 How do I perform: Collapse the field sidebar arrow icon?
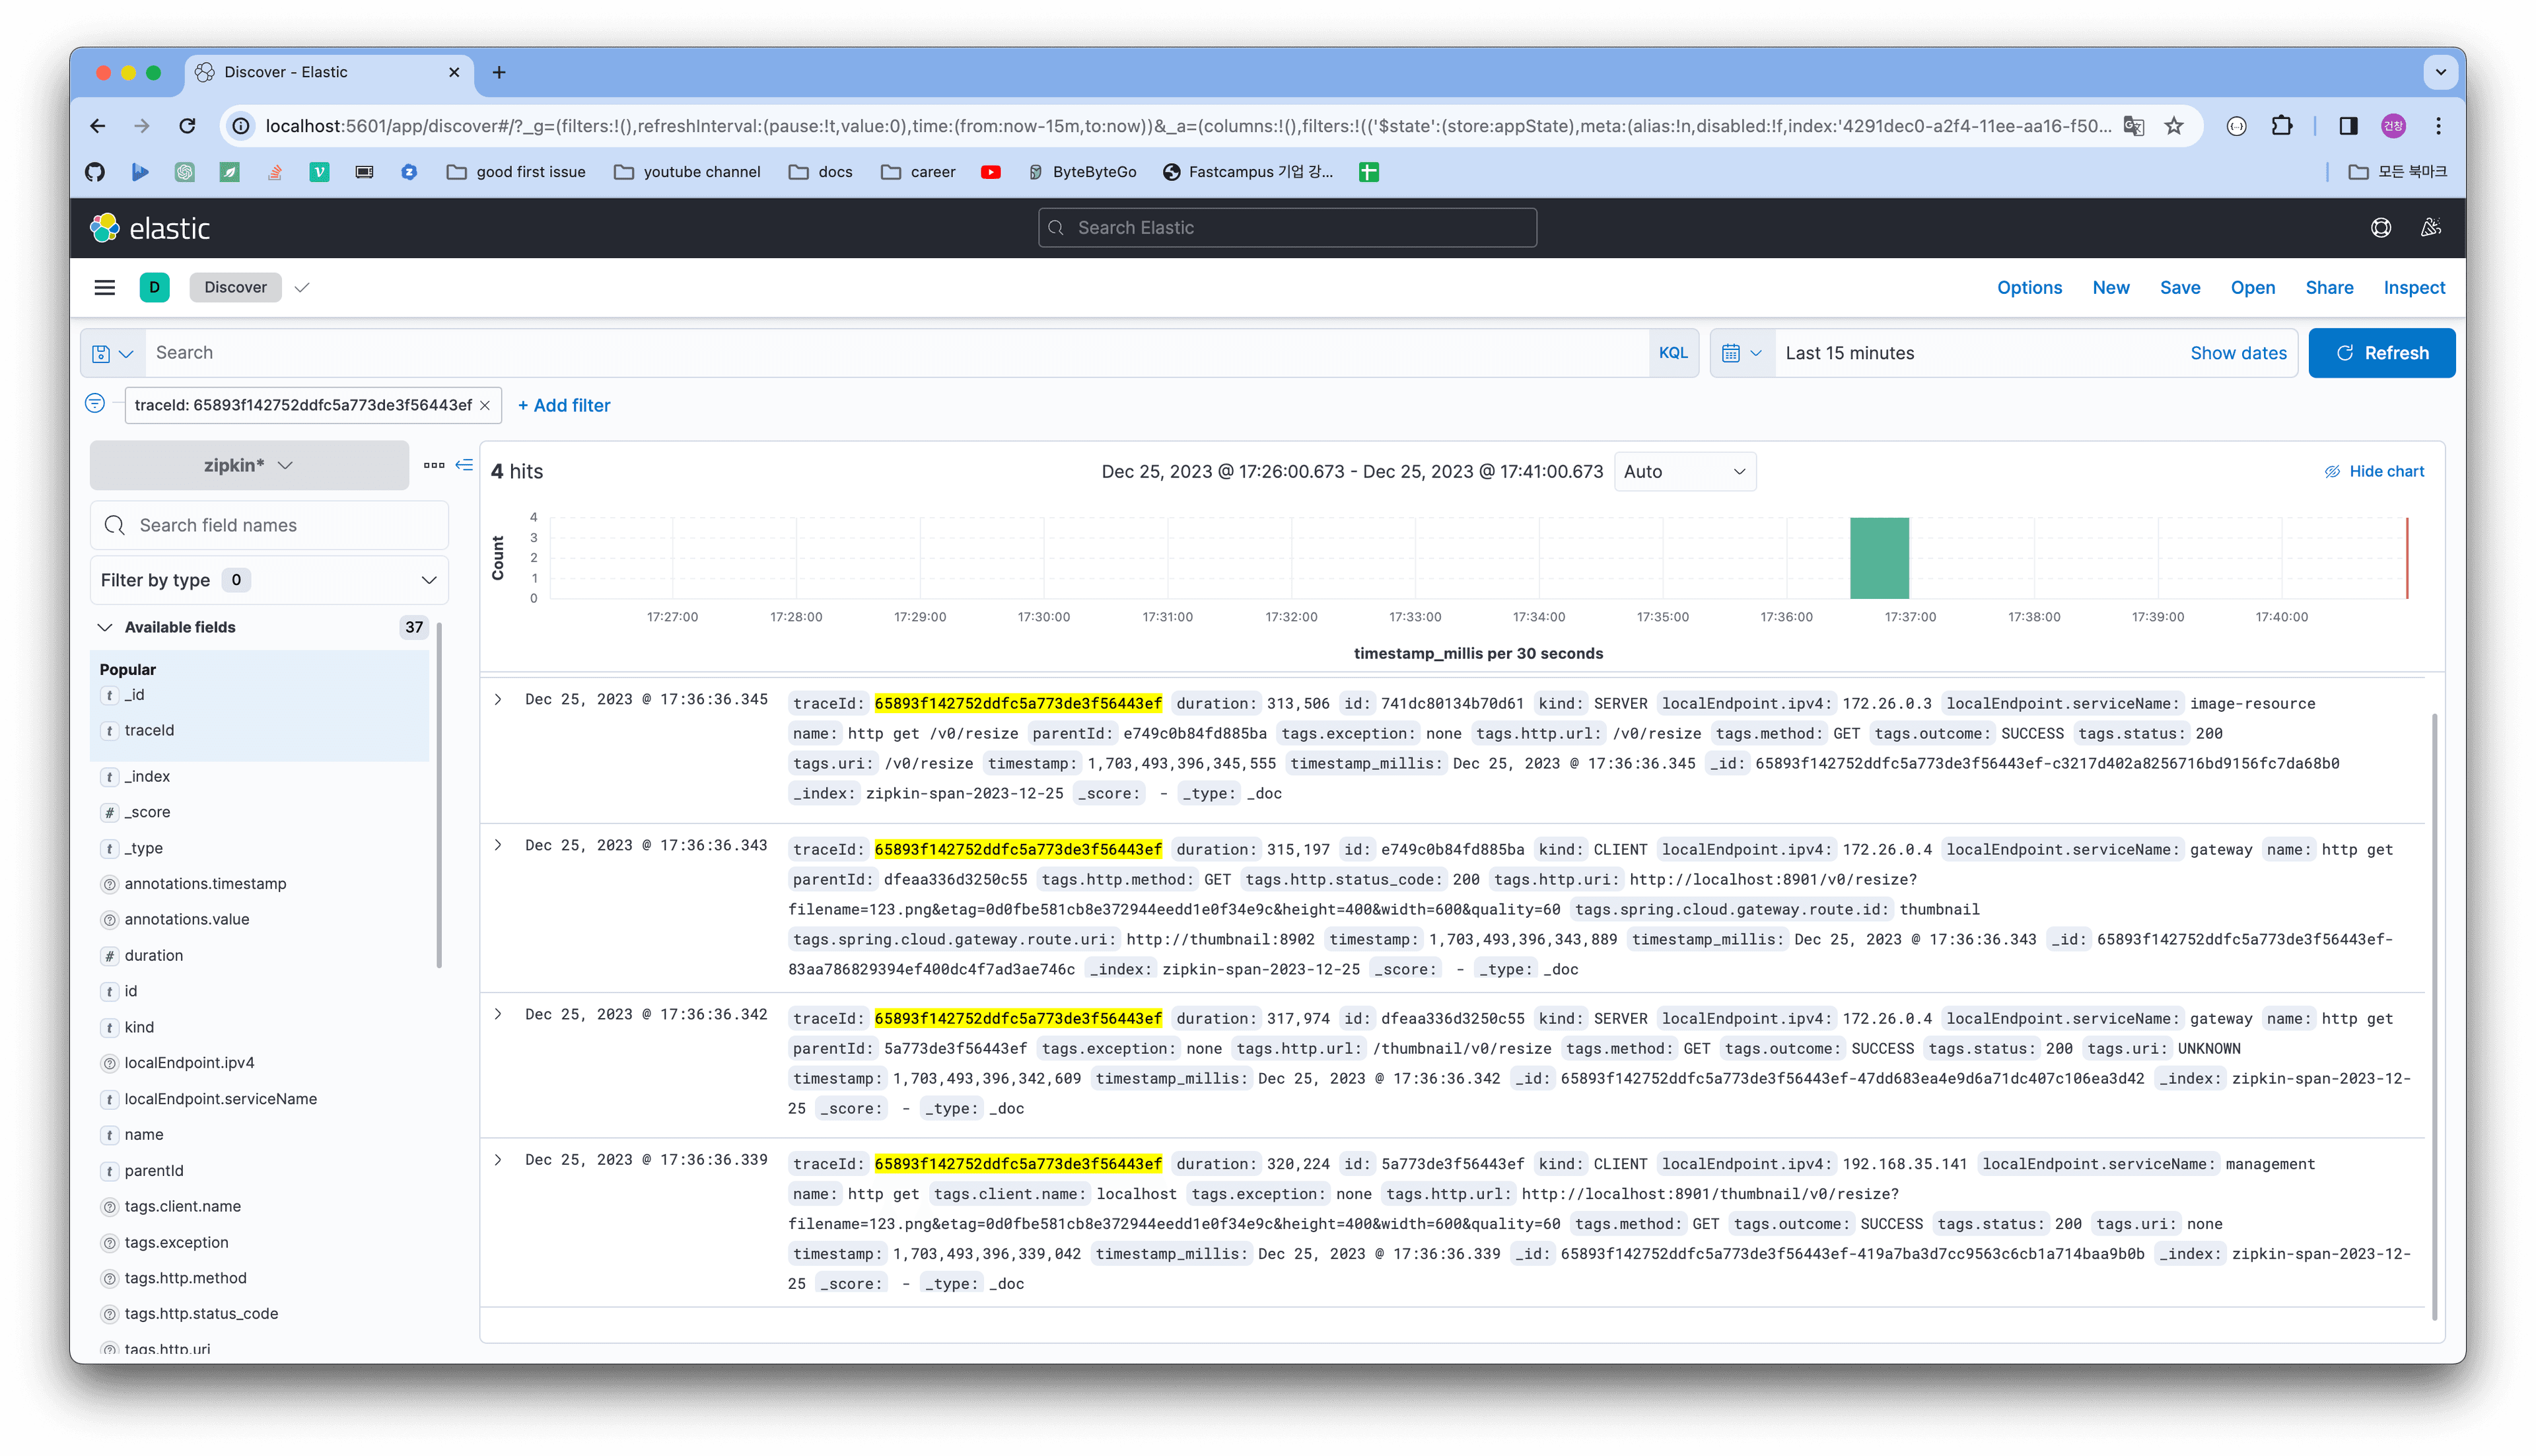(464, 465)
